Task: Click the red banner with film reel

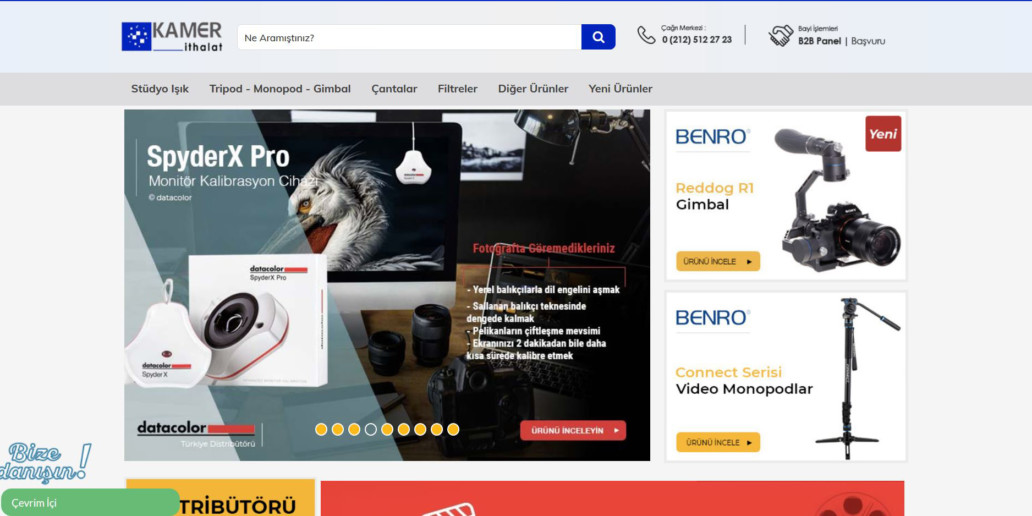Action: pyautogui.click(x=612, y=498)
